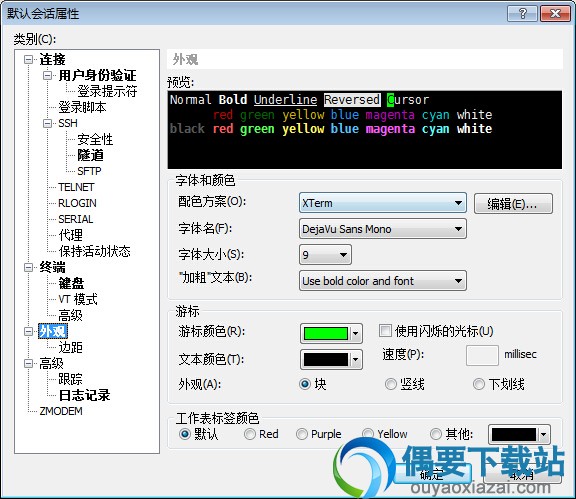This screenshot has width=576, height=499.
Task: Click the dialog help question-mark button
Action: [522, 14]
